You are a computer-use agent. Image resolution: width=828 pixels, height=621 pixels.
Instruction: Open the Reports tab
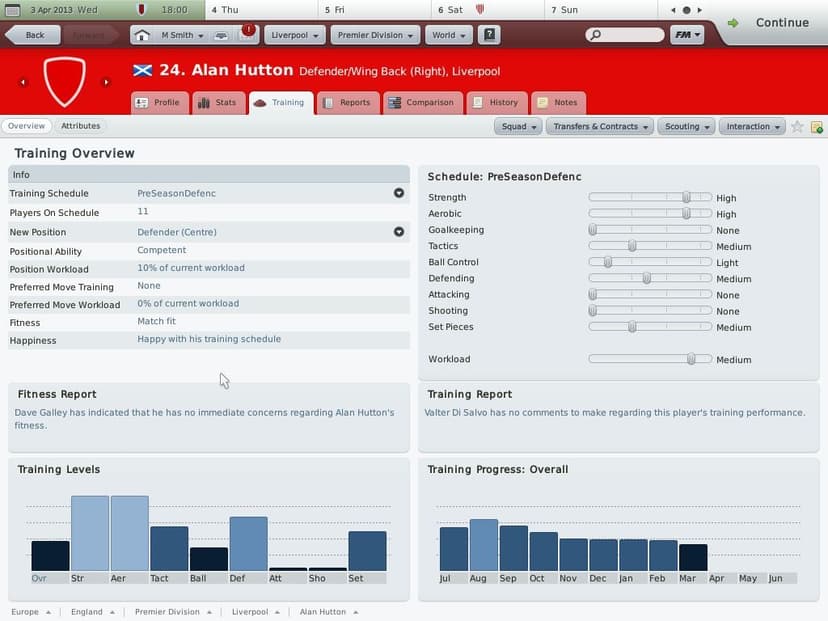point(349,102)
